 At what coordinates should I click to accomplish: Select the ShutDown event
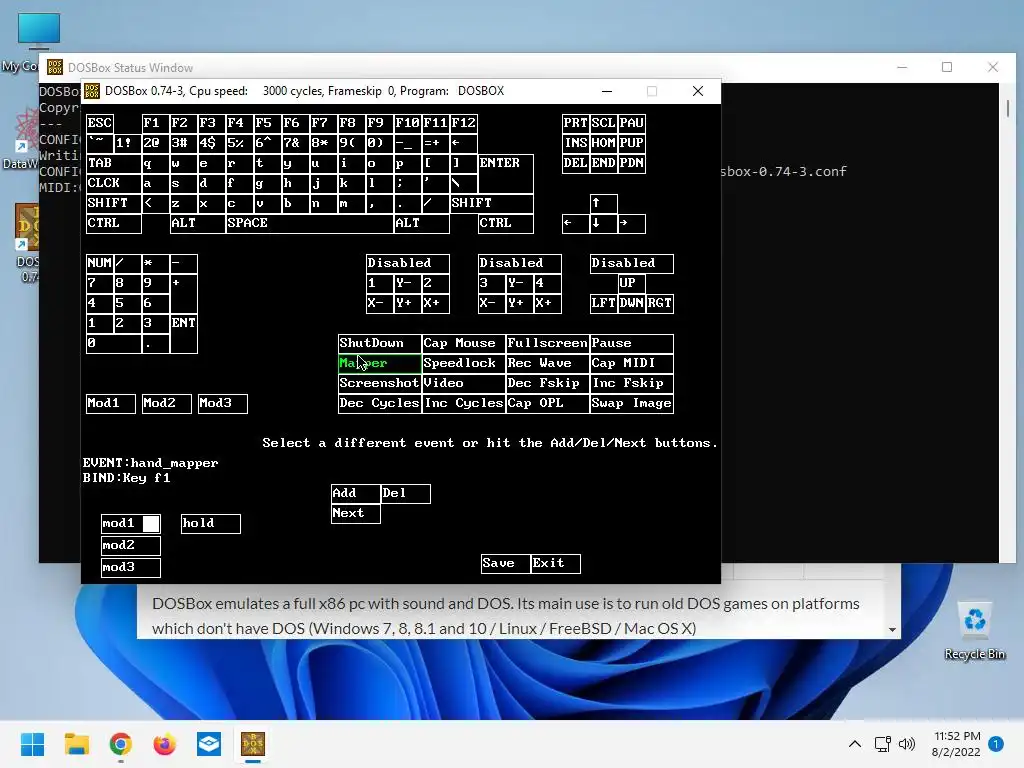point(379,344)
